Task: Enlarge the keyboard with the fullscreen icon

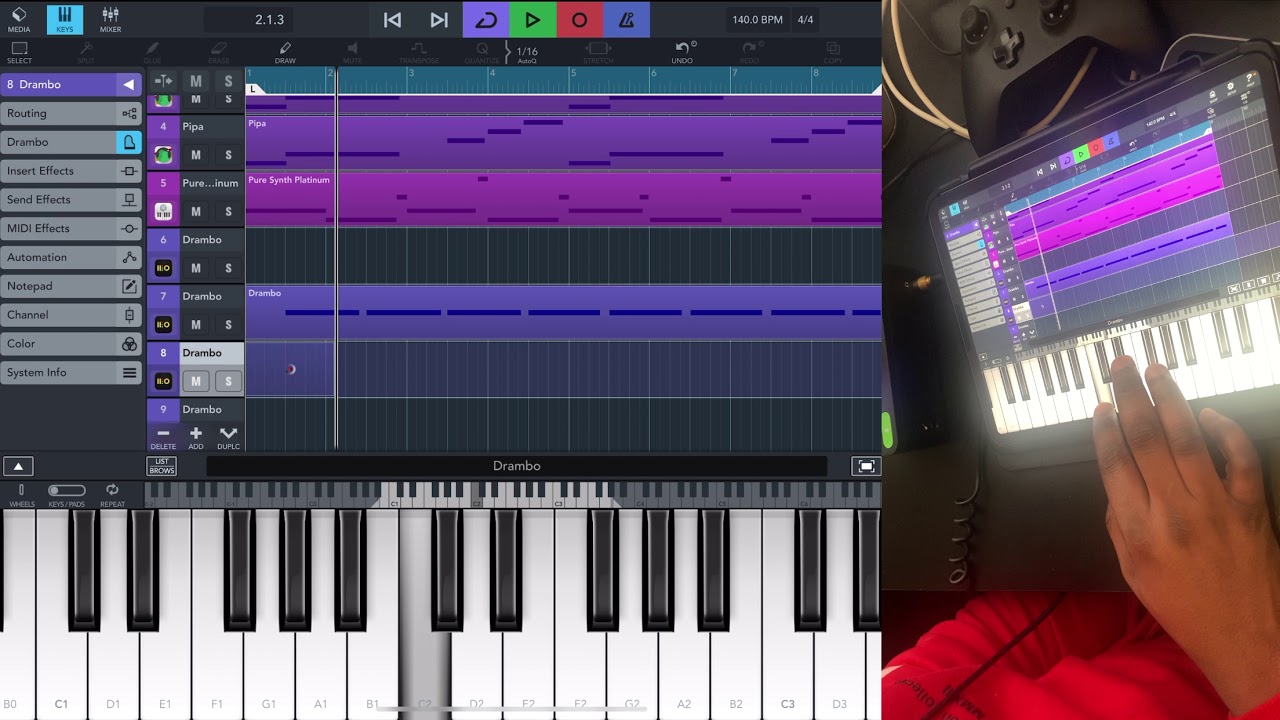Action: 866,466
